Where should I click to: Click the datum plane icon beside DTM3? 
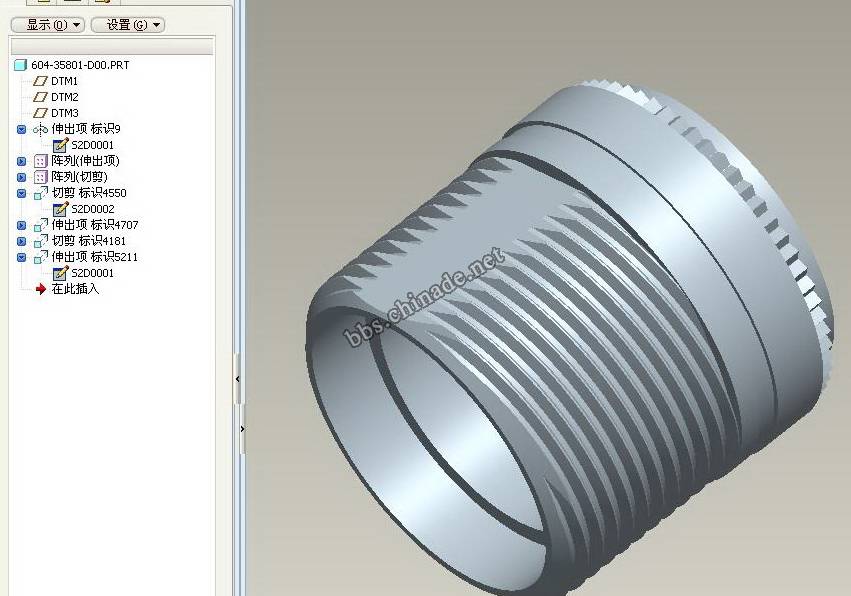tap(40, 113)
